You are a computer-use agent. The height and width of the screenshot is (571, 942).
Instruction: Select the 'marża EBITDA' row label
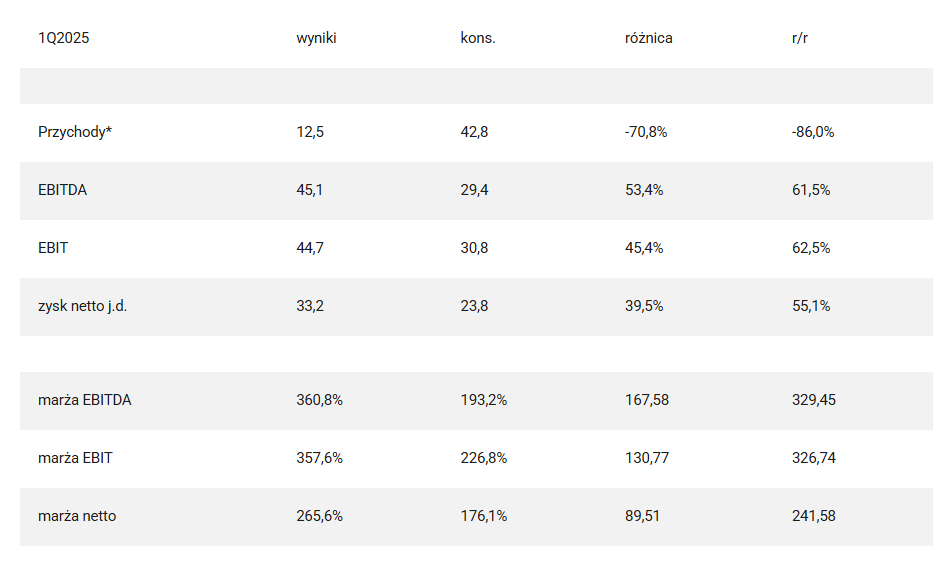[x=85, y=400]
